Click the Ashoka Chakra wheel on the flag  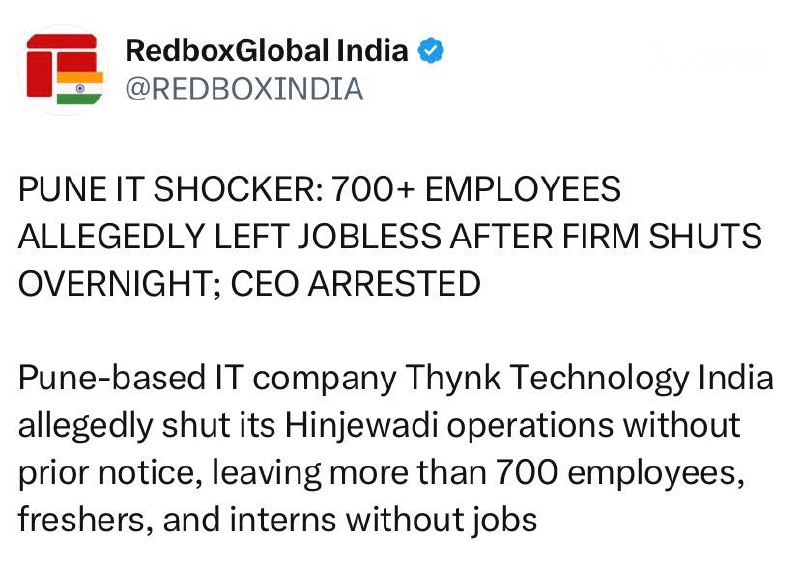point(80,88)
